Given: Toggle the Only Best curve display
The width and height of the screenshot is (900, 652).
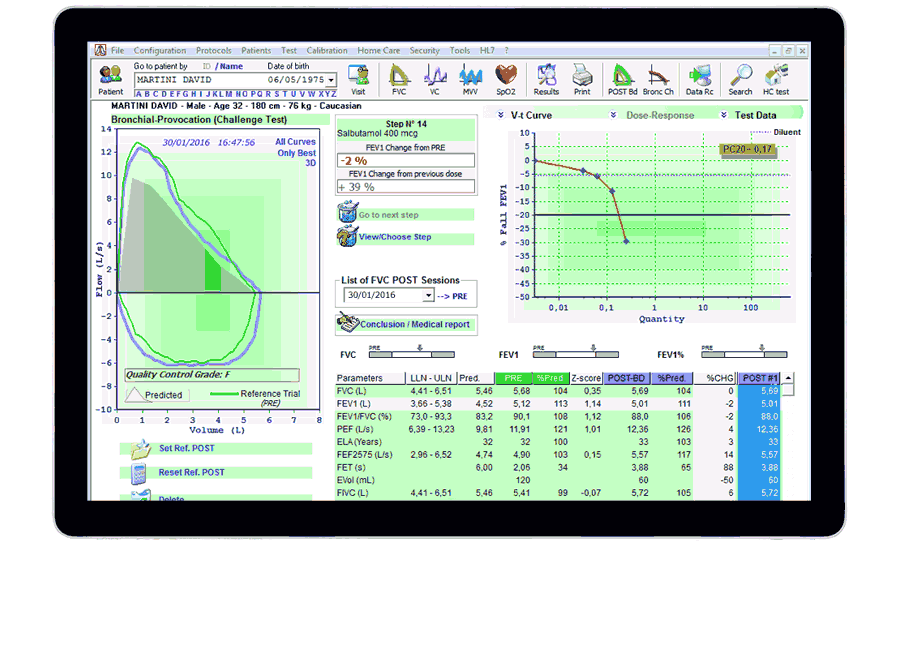Looking at the screenshot, I should (x=296, y=153).
